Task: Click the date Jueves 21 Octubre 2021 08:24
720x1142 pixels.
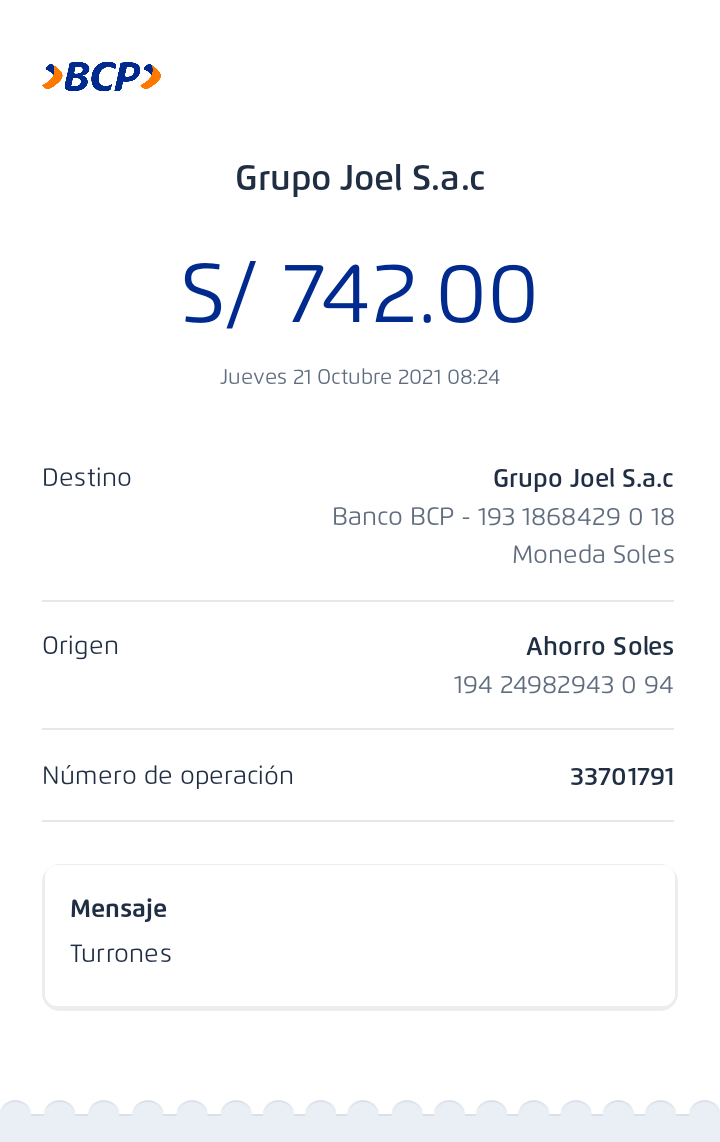Action: point(360,377)
